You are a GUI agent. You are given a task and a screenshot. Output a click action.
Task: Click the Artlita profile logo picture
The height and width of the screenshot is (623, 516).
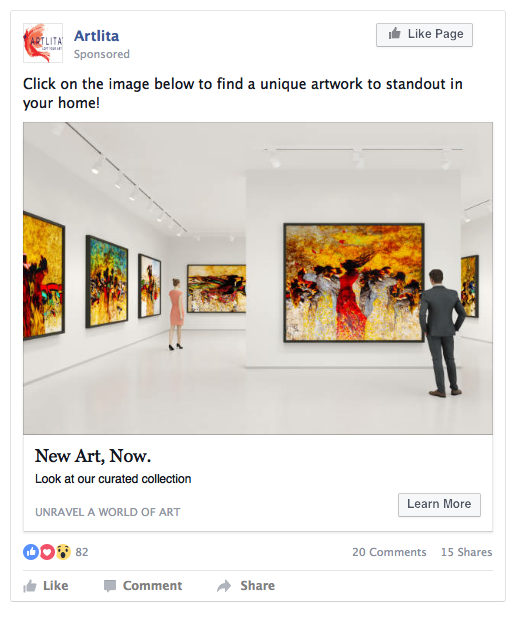(x=43, y=43)
